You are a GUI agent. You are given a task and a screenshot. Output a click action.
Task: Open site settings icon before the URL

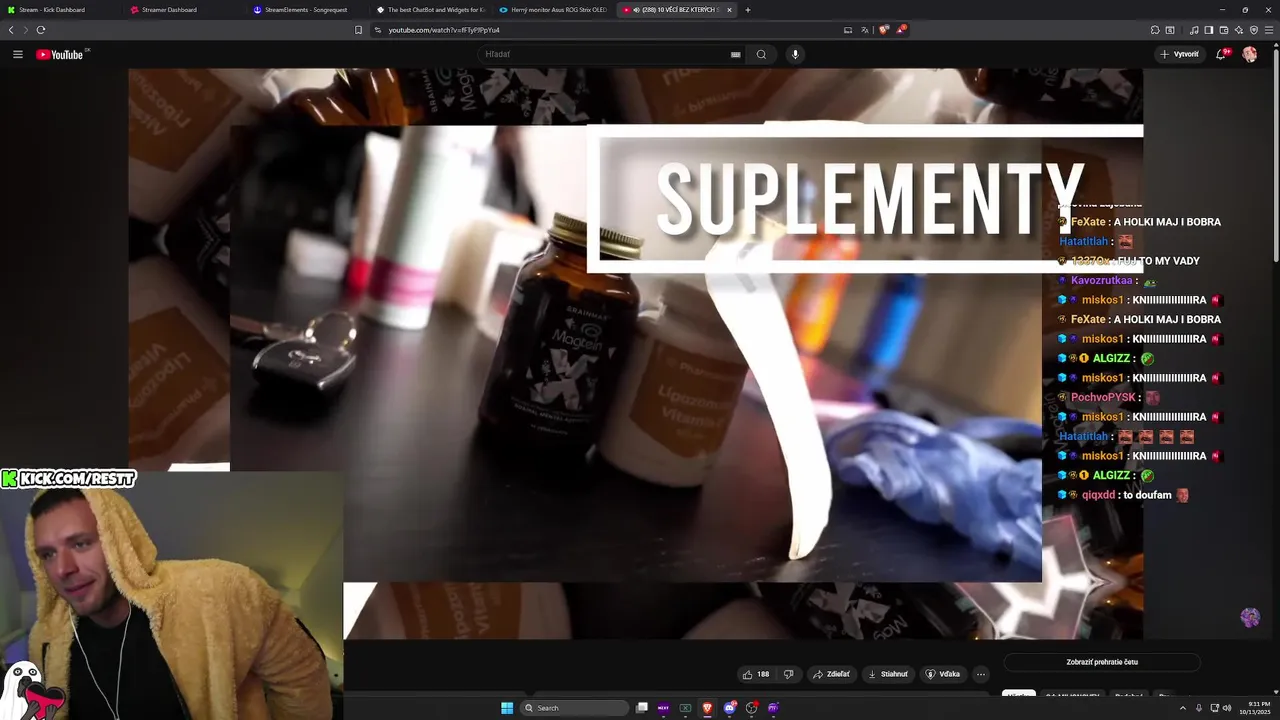pyautogui.click(x=378, y=30)
